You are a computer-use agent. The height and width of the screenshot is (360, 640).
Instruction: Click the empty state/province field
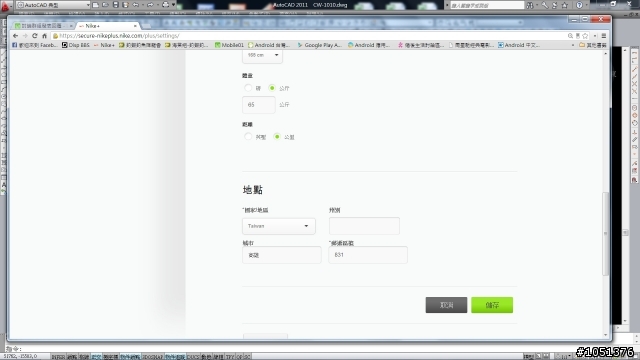coord(364,226)
